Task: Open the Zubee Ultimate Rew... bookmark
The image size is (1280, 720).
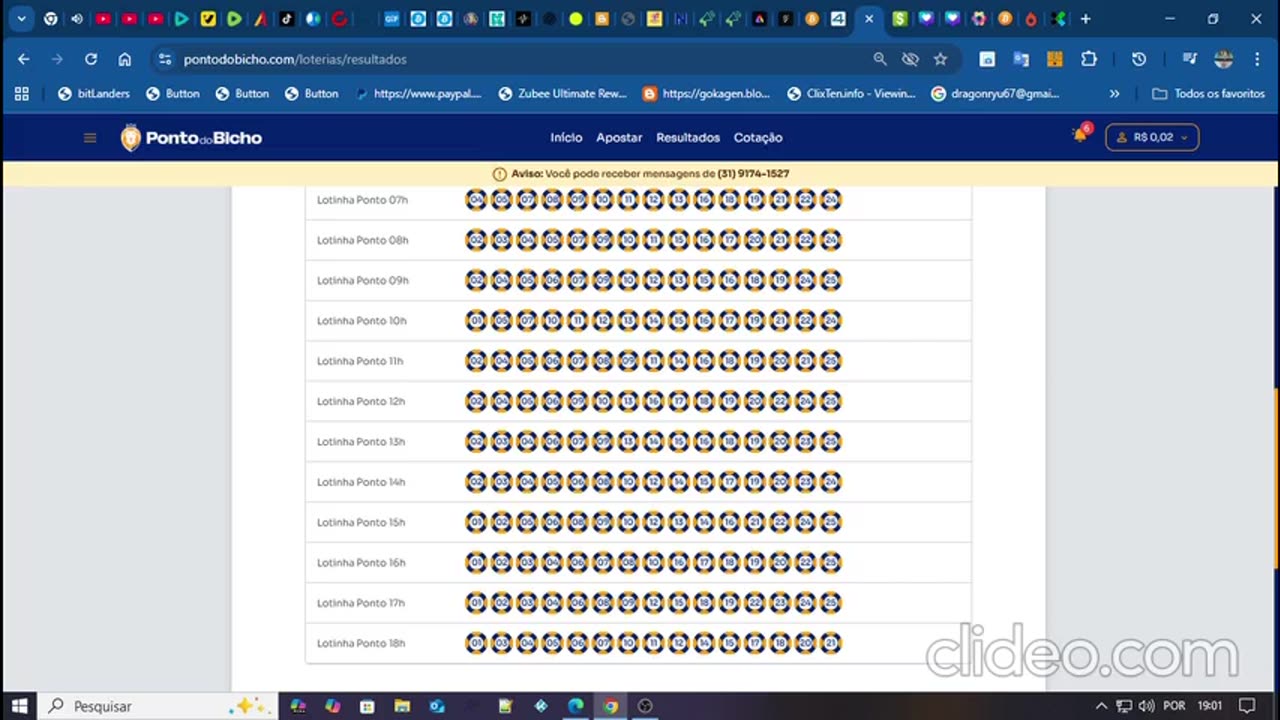Action: click(x=563, y=93)
